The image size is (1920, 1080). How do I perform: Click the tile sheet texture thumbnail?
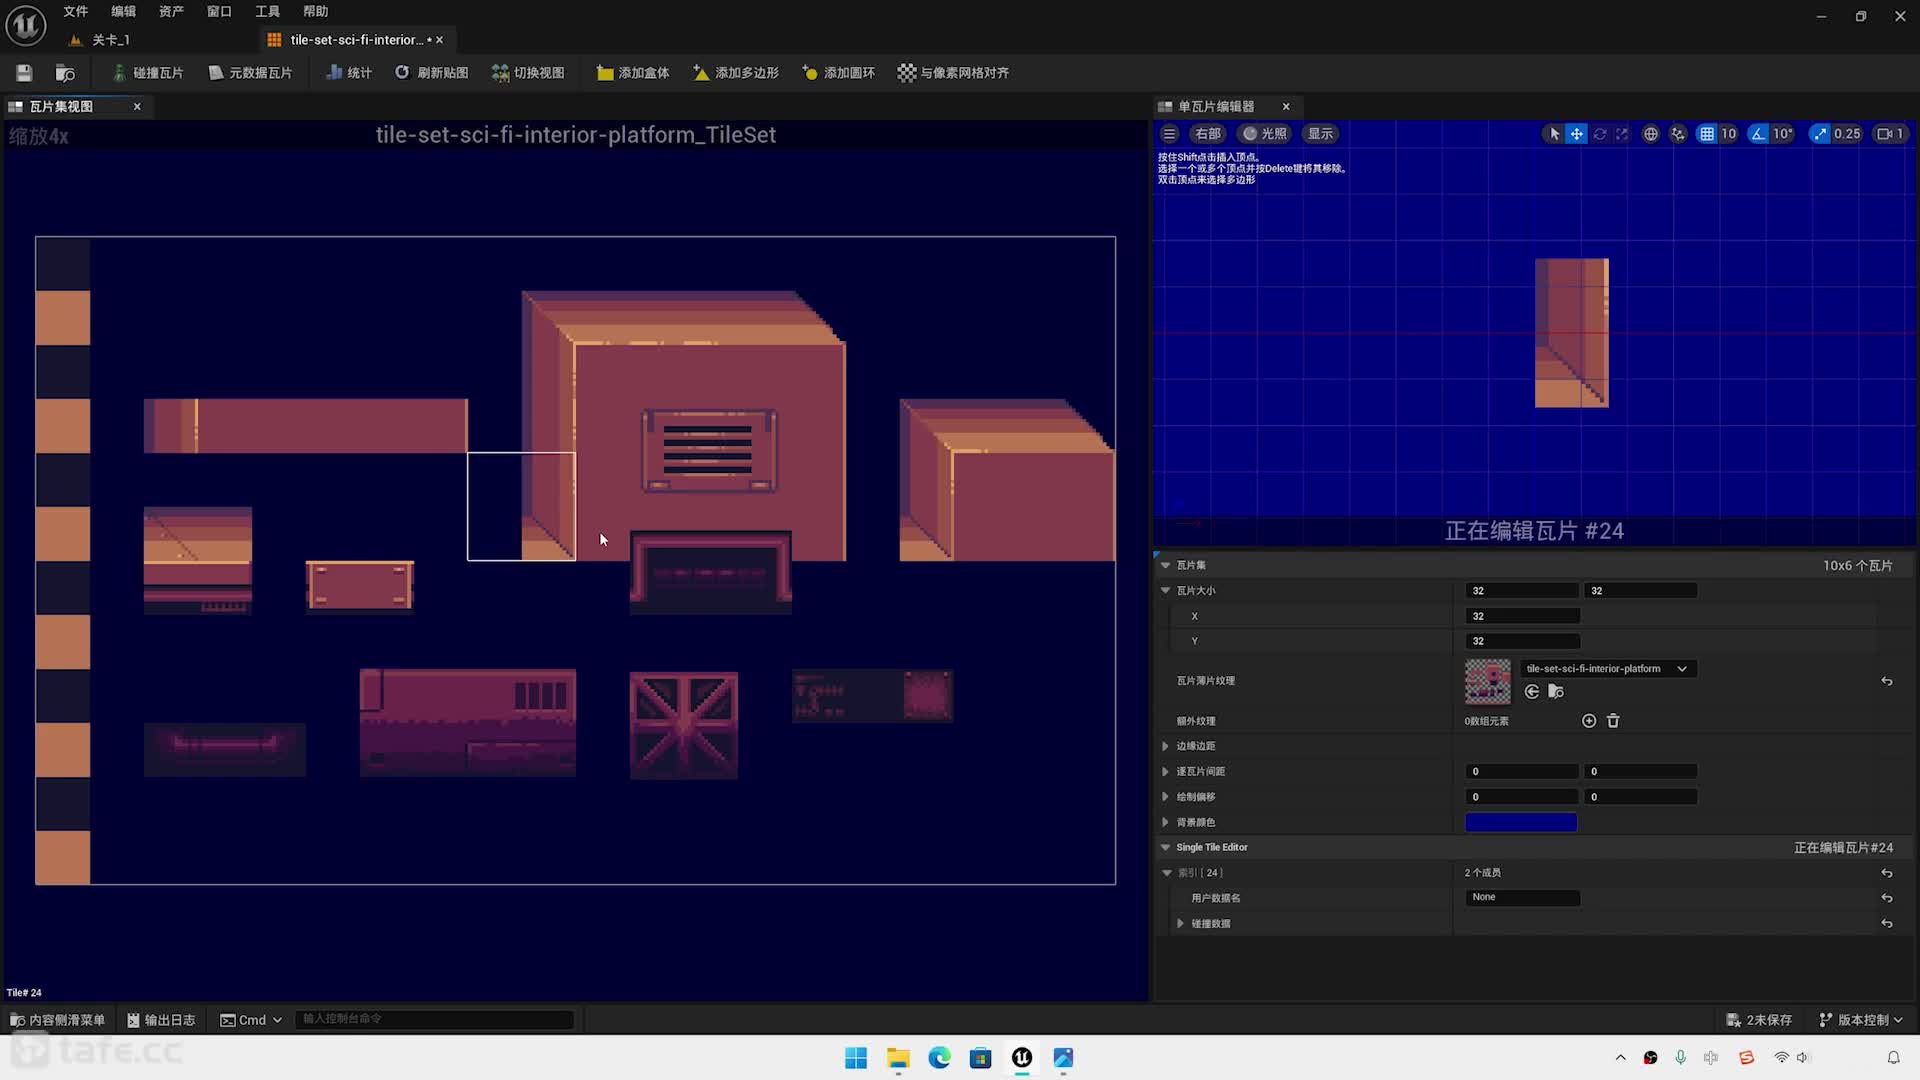click(1488, 681)
